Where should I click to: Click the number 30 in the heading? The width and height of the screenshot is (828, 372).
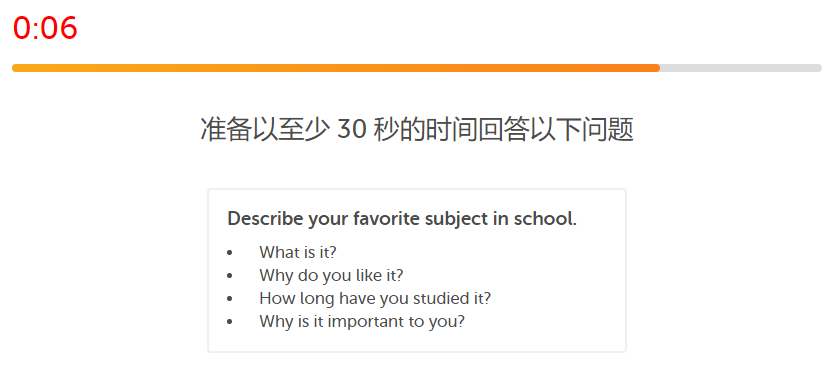point(352,130)
